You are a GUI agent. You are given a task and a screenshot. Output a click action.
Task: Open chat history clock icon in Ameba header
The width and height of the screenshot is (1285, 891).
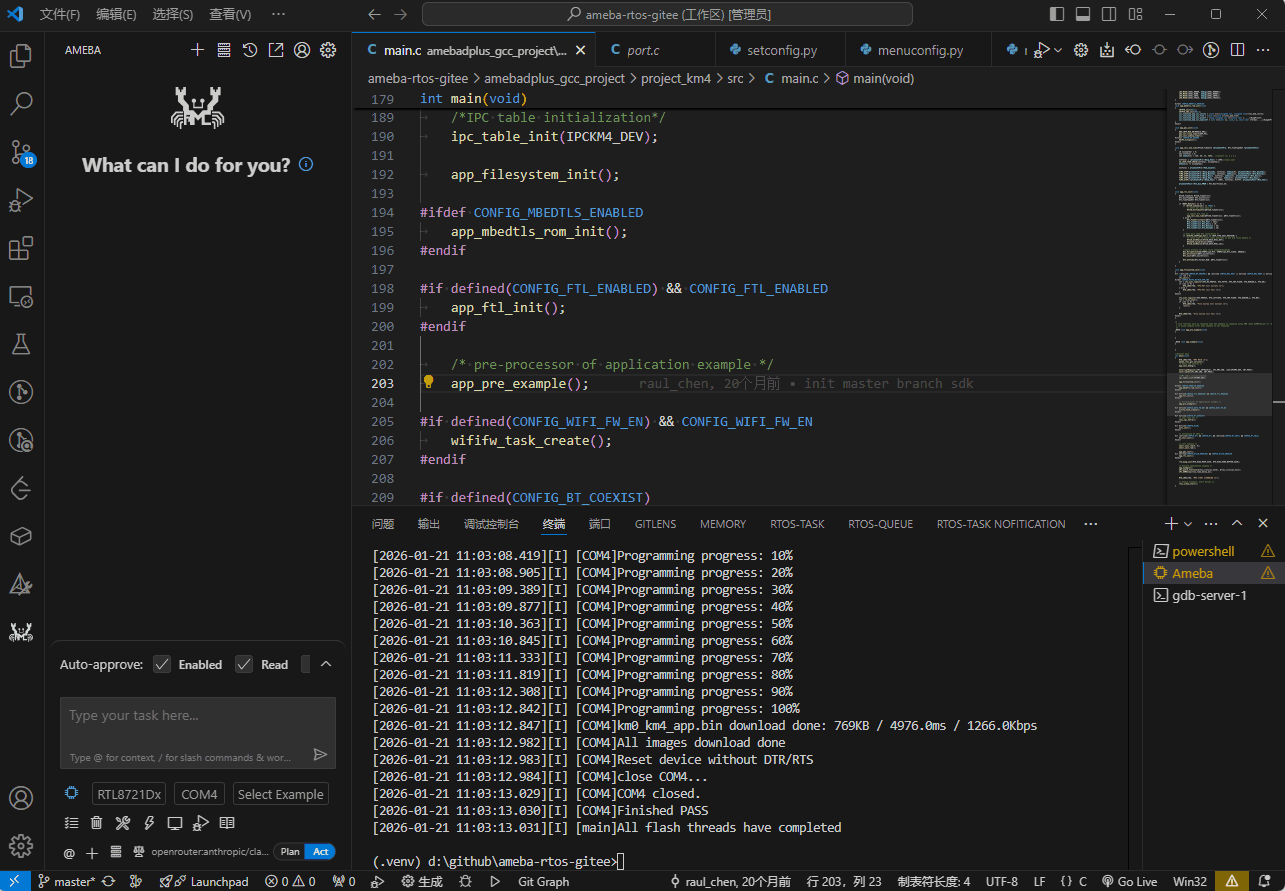[250, 50]
